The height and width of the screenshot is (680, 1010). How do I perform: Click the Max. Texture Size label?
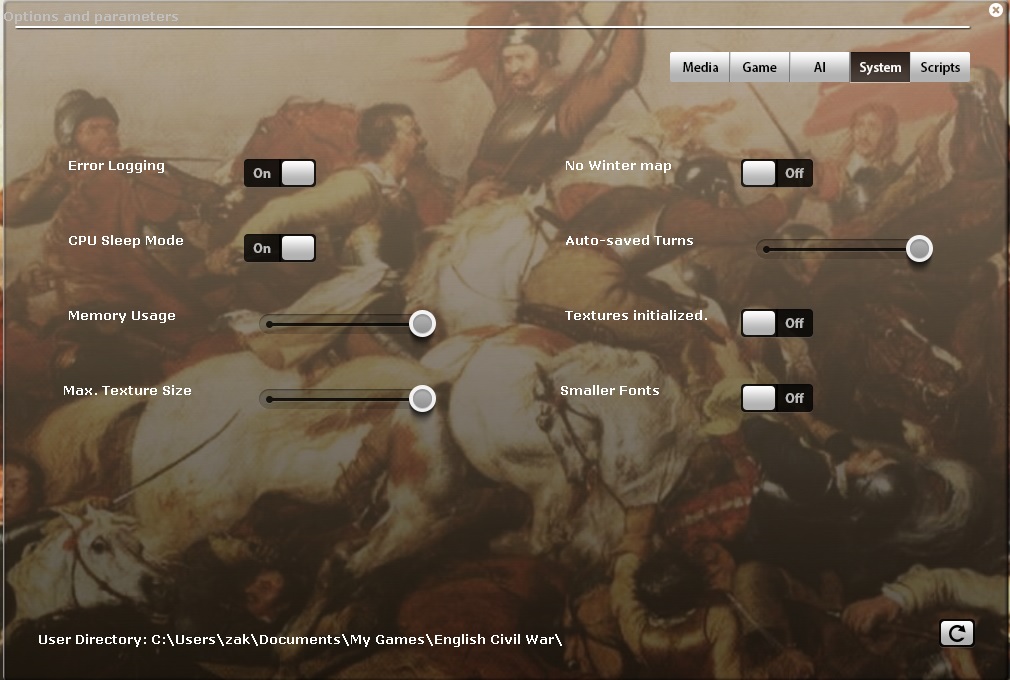click(x=128, y=391)
